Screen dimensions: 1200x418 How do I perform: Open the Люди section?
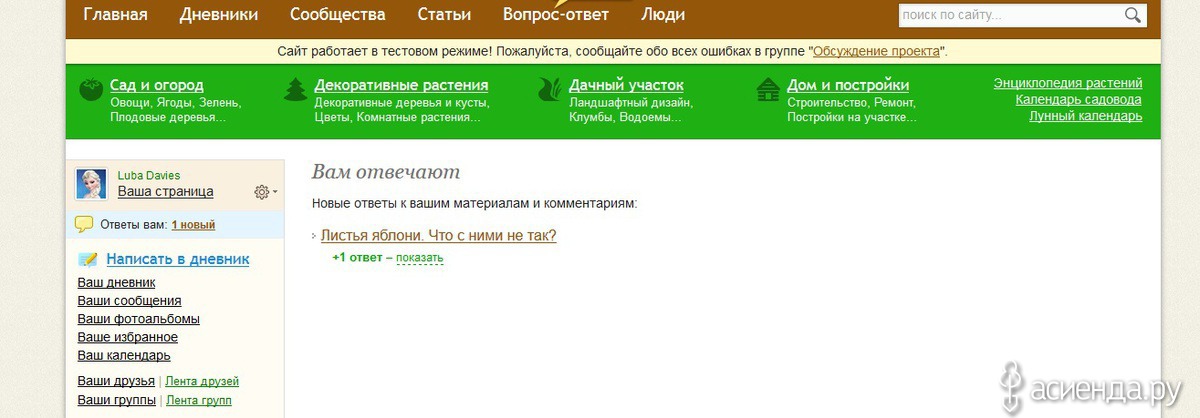point(662,14)
